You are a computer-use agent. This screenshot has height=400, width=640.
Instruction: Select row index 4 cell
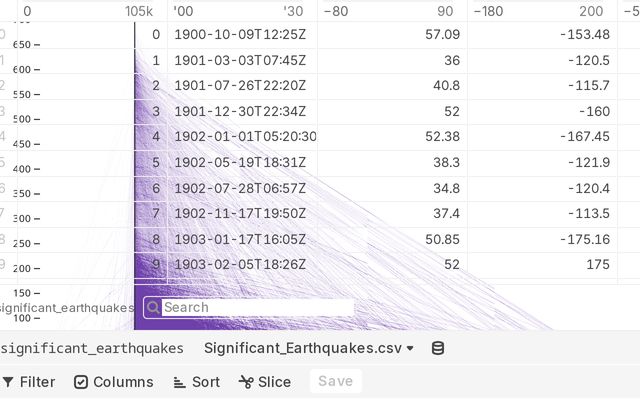tap(156, 136)
